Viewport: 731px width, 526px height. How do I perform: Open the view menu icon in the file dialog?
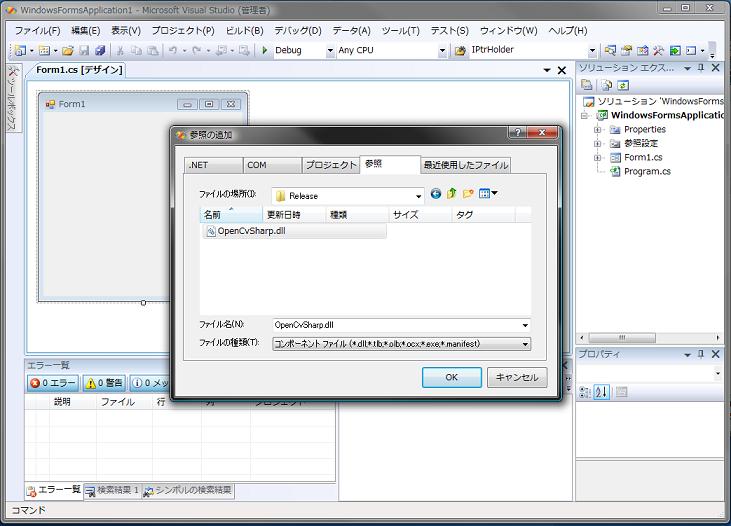tap(488, 193)
